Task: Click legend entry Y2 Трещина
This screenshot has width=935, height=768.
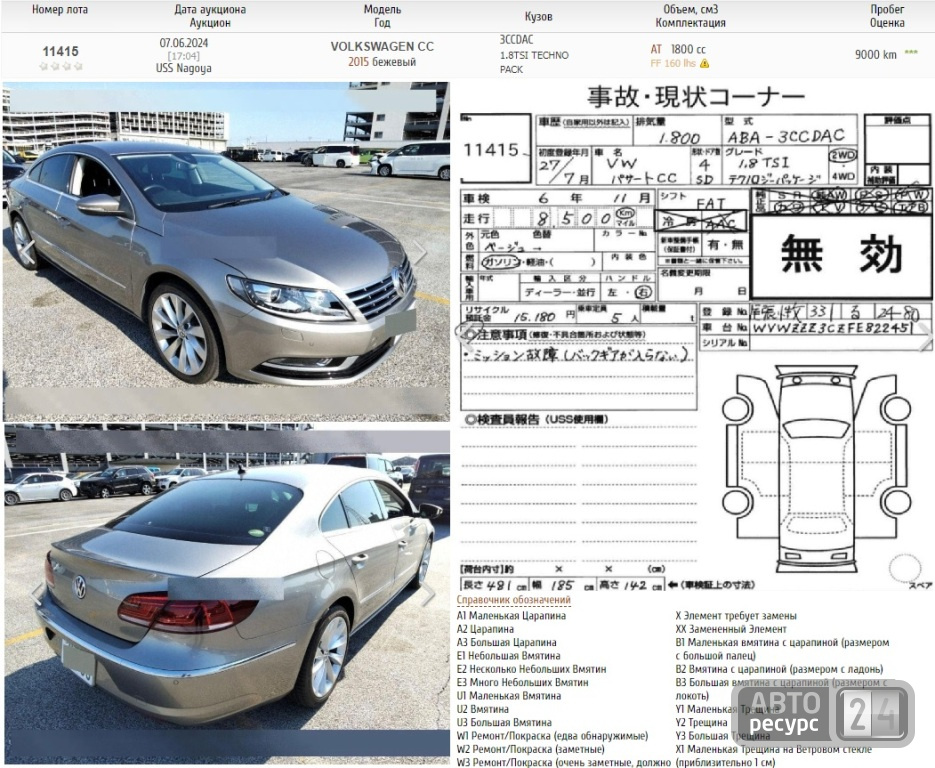Action: click(701, 723)
